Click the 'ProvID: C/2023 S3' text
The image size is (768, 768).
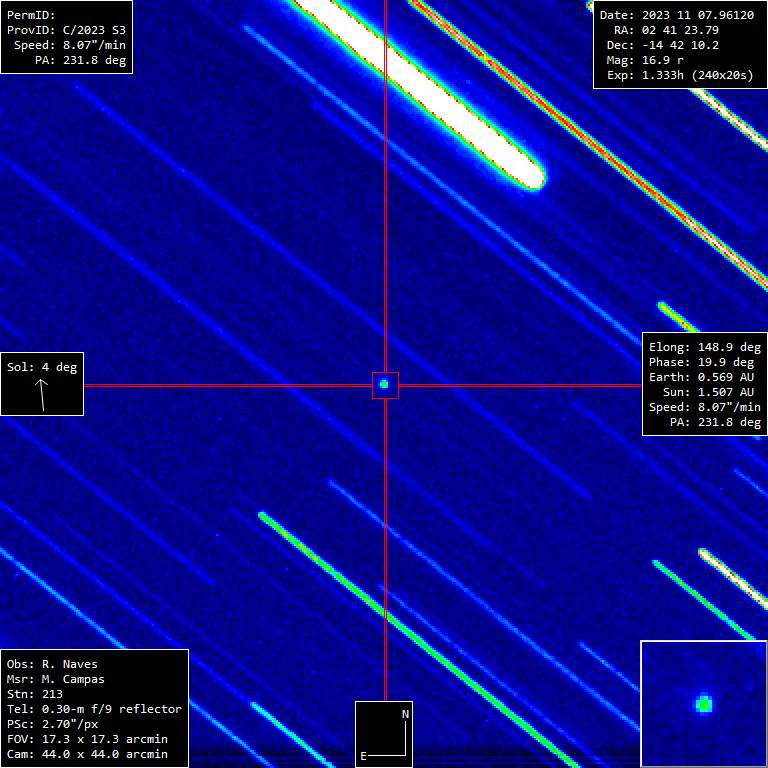pyautogui.click(x=66, y=30)
